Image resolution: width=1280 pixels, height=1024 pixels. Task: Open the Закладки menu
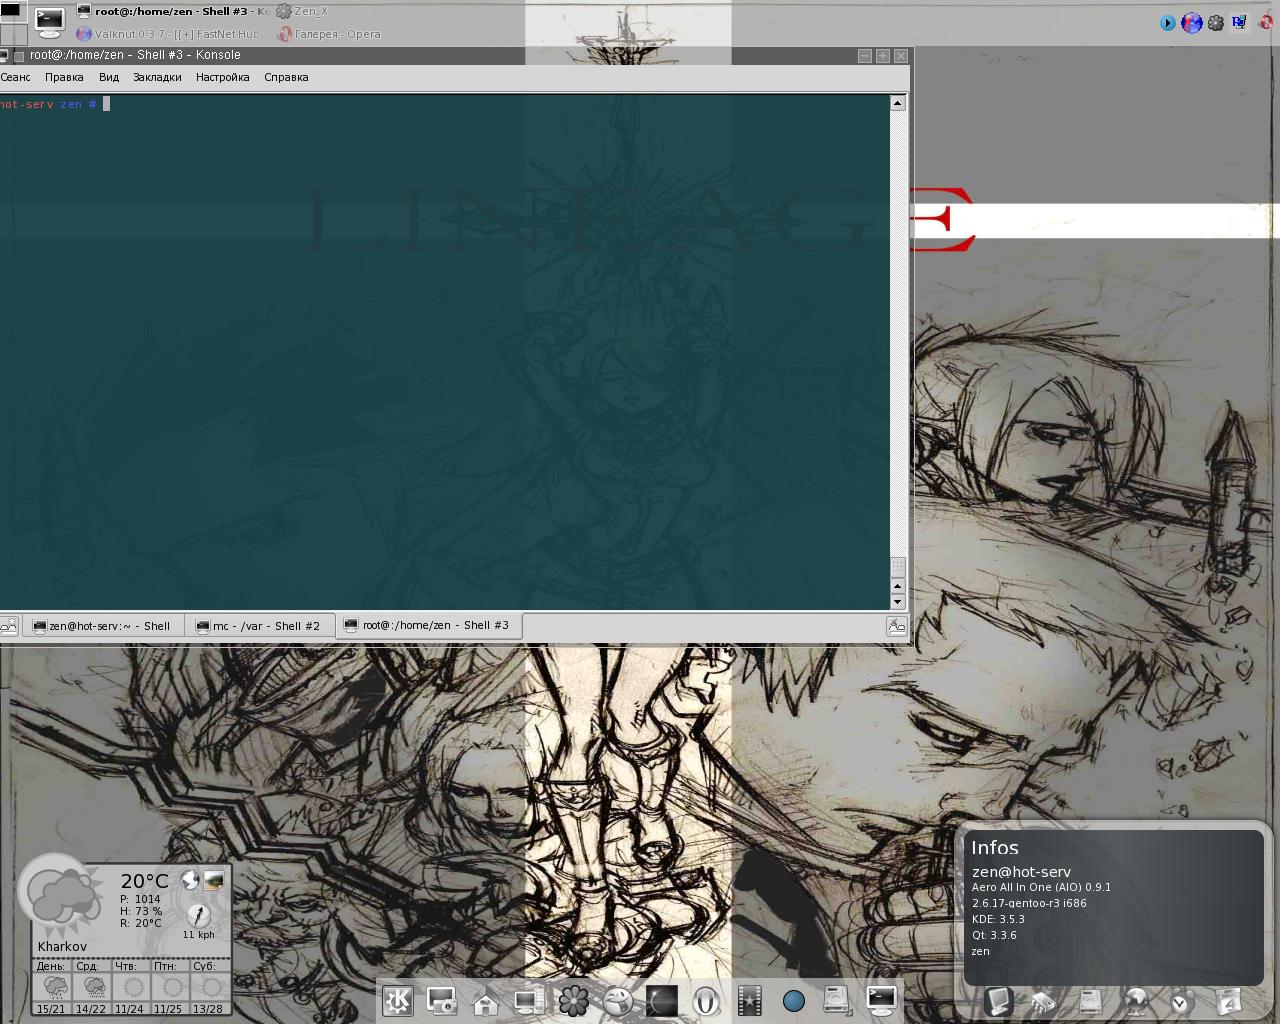pyautogui.click(x=157, y=77)
